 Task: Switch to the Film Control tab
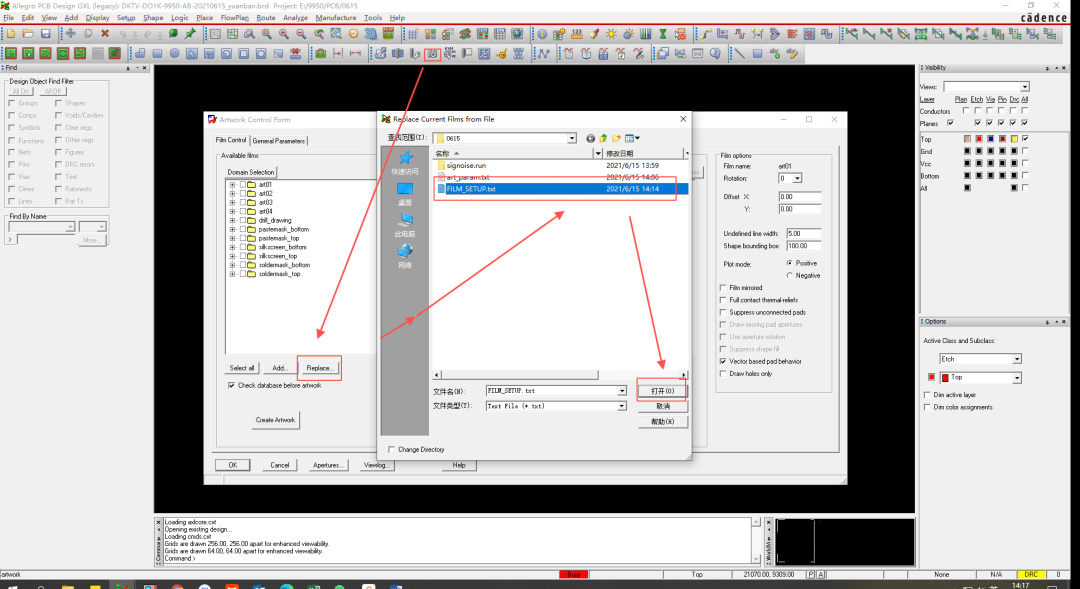point(231,140)
